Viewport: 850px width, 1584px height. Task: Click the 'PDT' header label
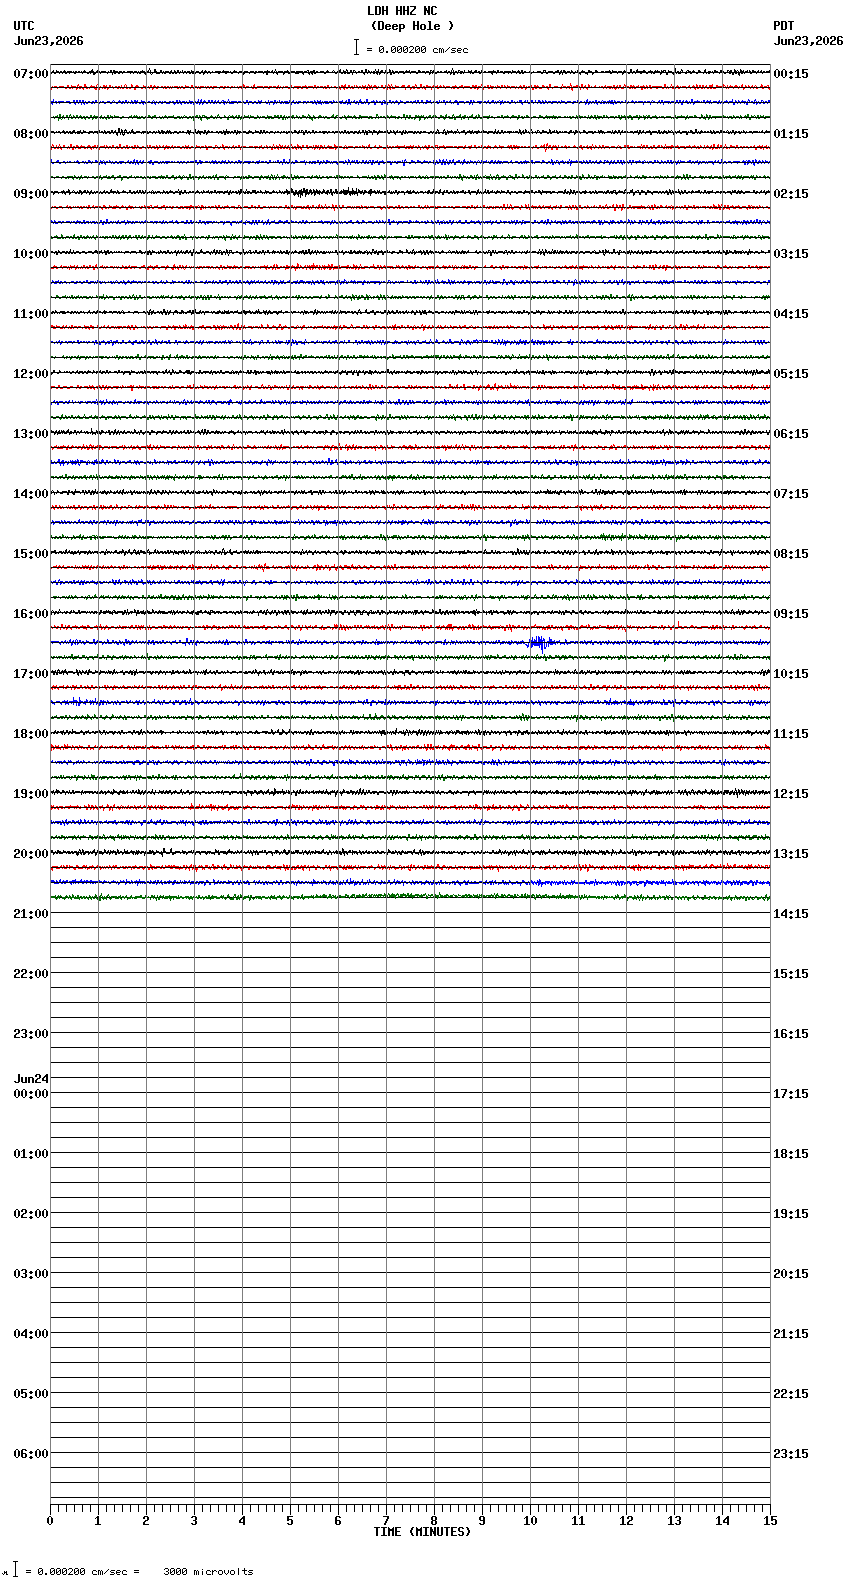[x=784, y=26]
